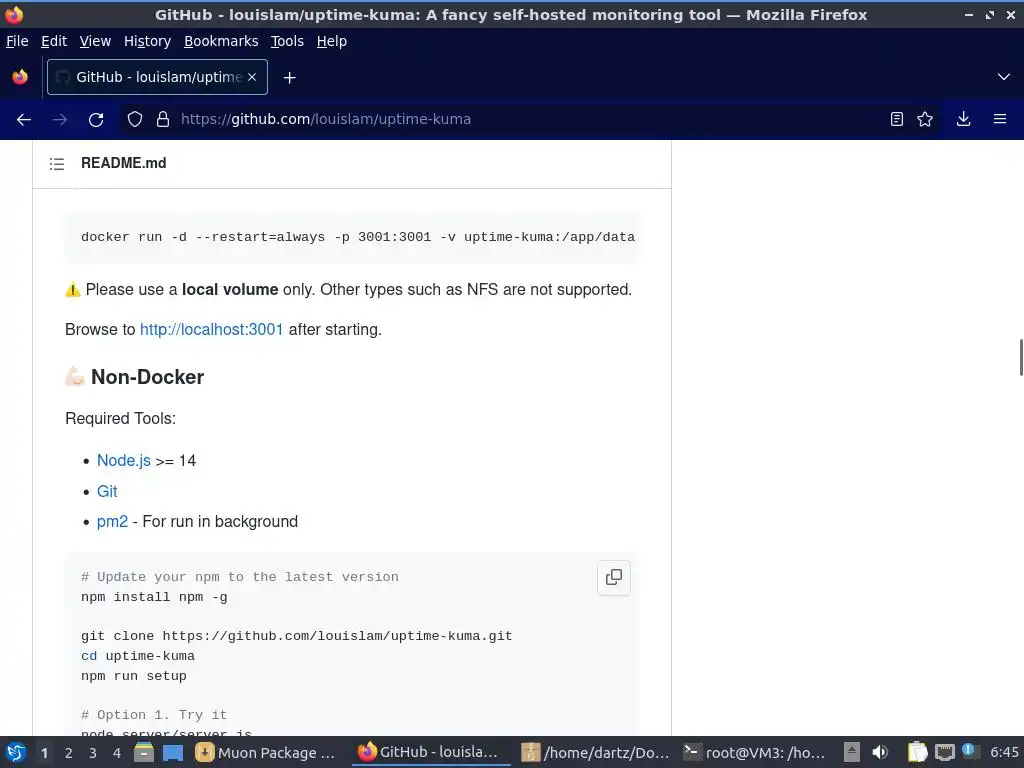Click show desktop taskbar icon
Image resolution: width=1024 pixels, height=768 pixels.
173,753
